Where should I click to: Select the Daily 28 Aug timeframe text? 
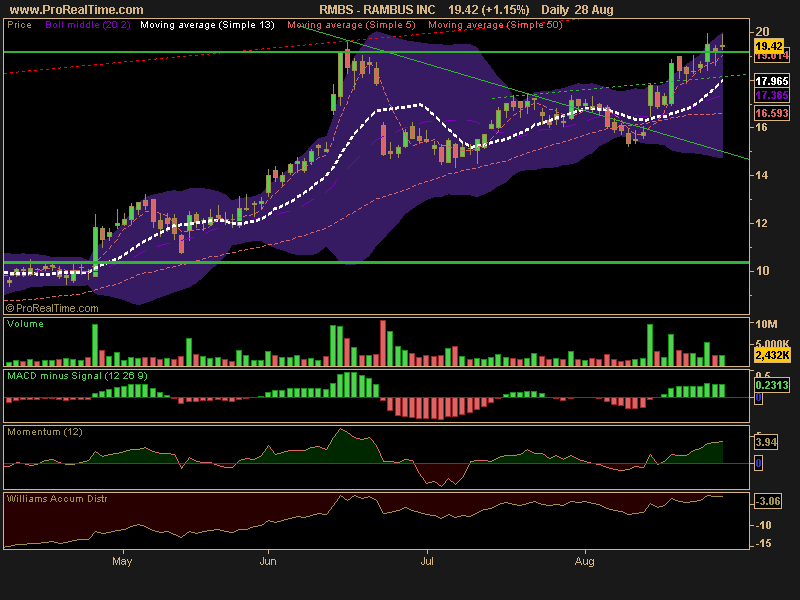tap(577, 10)
